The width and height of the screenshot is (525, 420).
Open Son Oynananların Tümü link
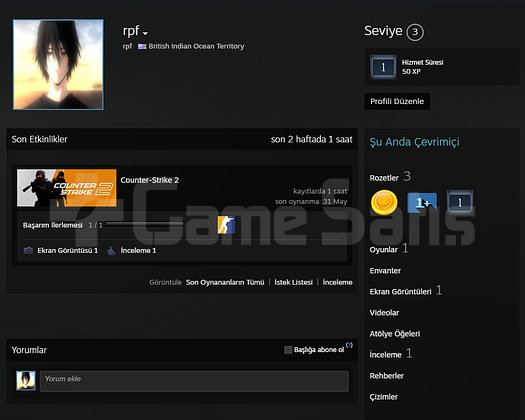click(x=225, y=282)
